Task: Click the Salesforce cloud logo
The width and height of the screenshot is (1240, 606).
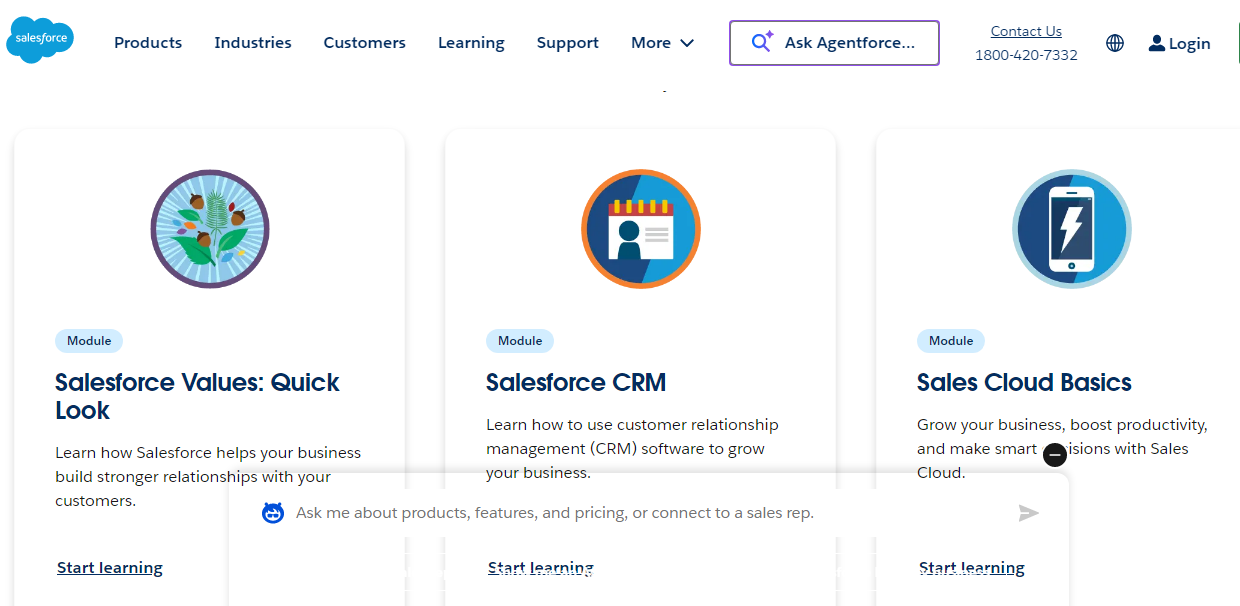Action: (40, 40)
